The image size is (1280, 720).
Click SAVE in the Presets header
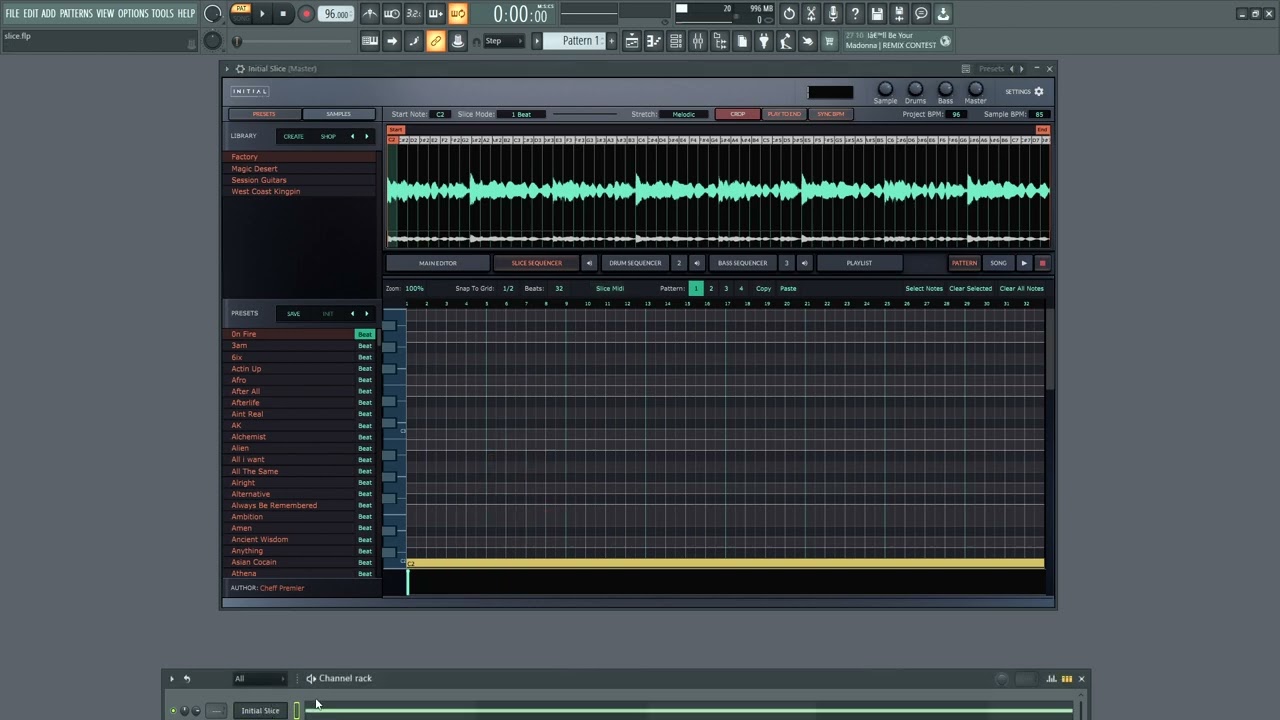293,314
